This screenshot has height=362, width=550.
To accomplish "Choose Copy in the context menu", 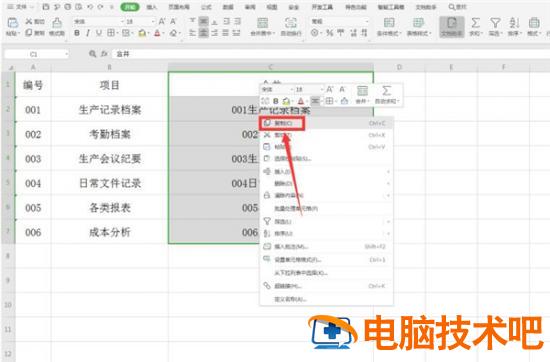I will (327, 123).
